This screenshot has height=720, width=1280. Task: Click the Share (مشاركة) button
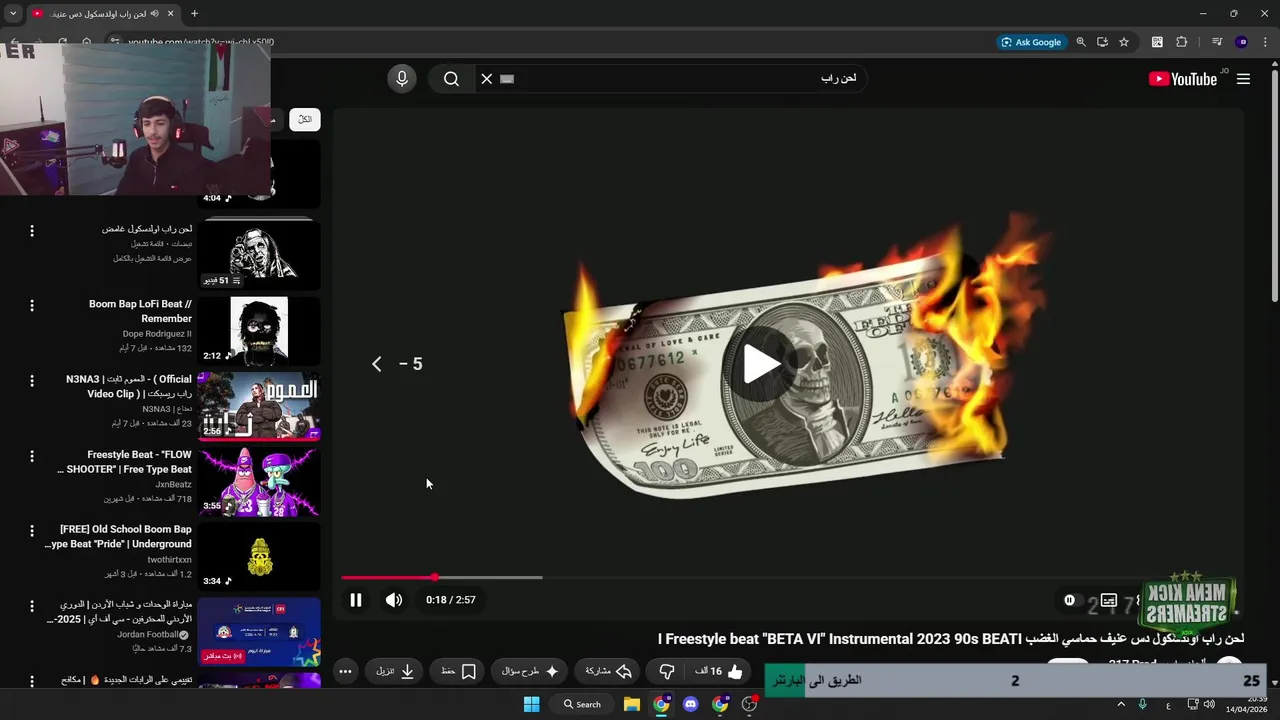[x=608, y=671]
